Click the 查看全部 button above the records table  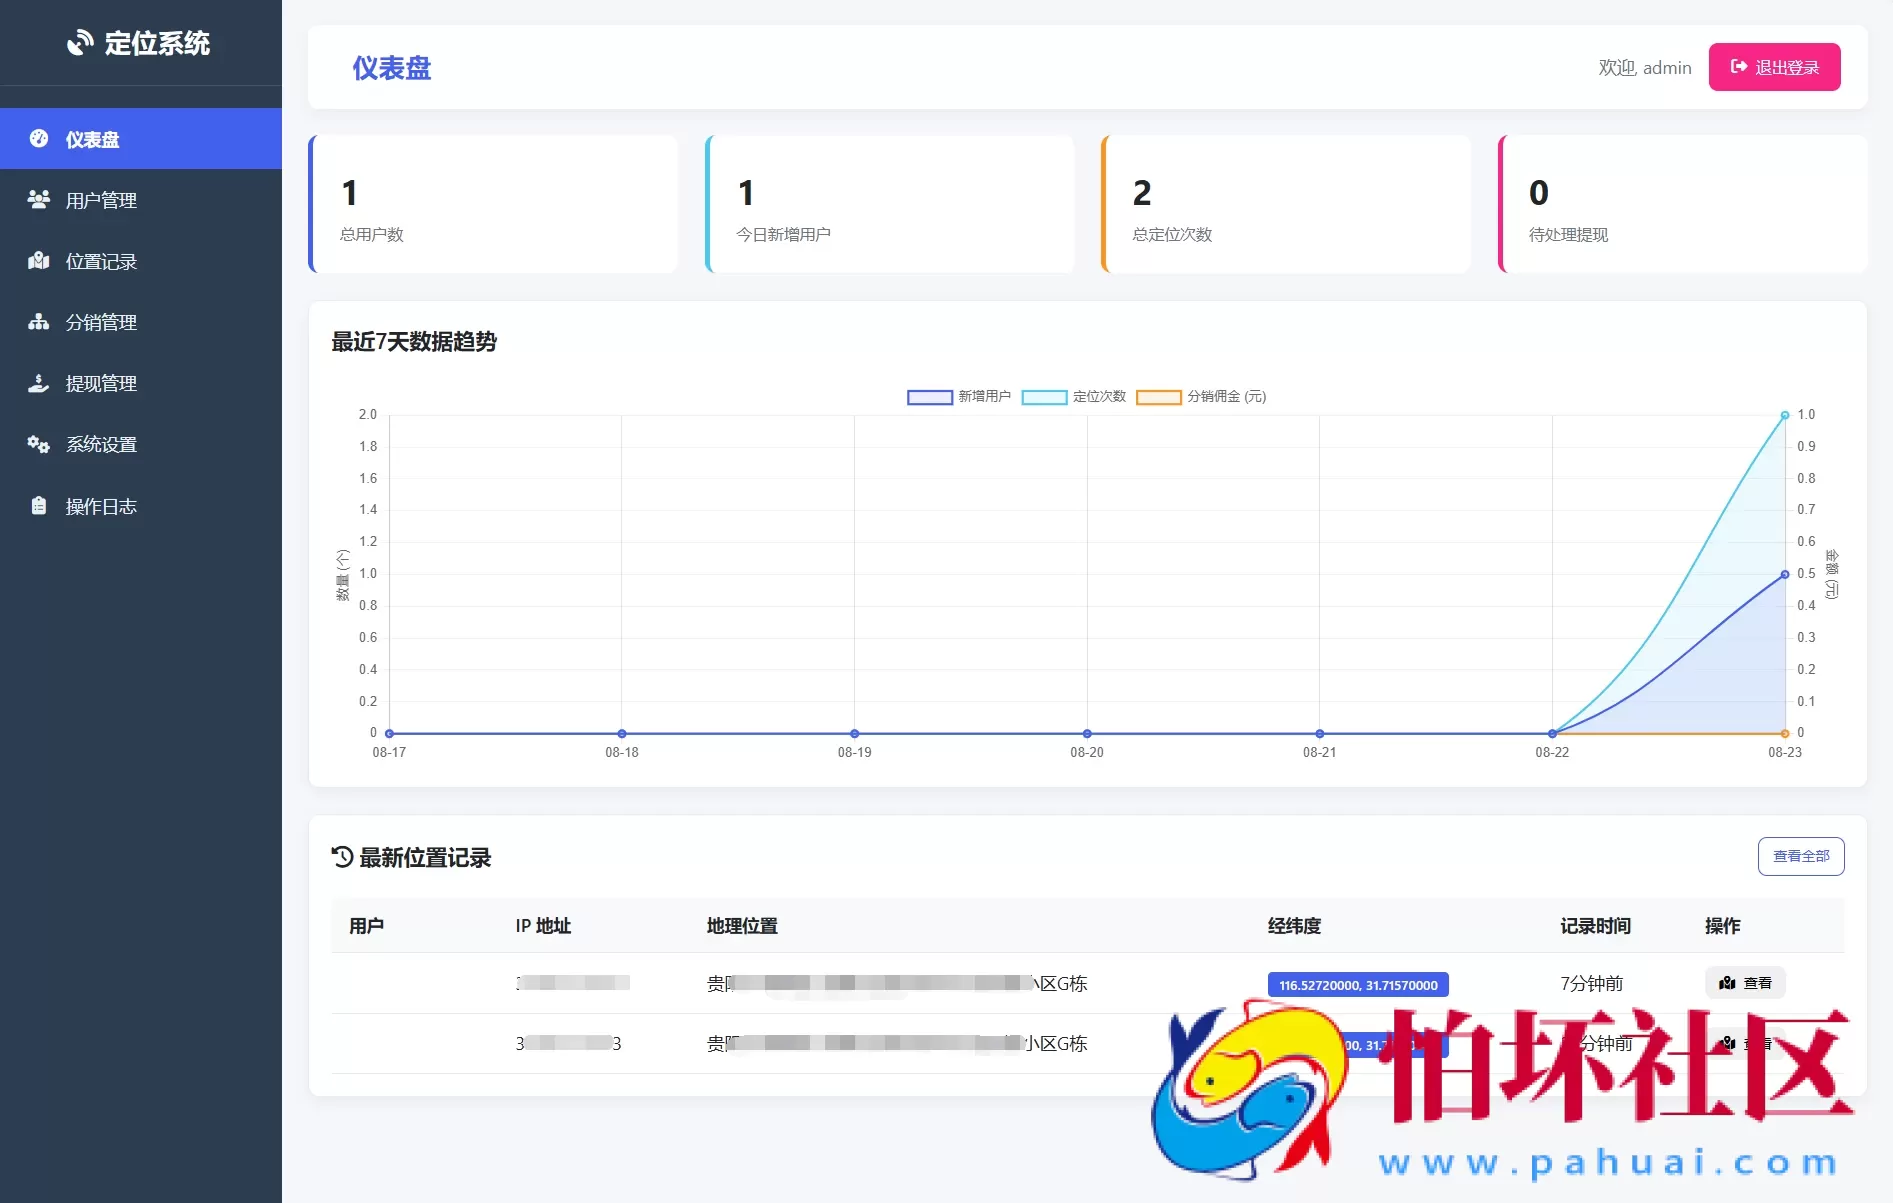(1800, 857)
